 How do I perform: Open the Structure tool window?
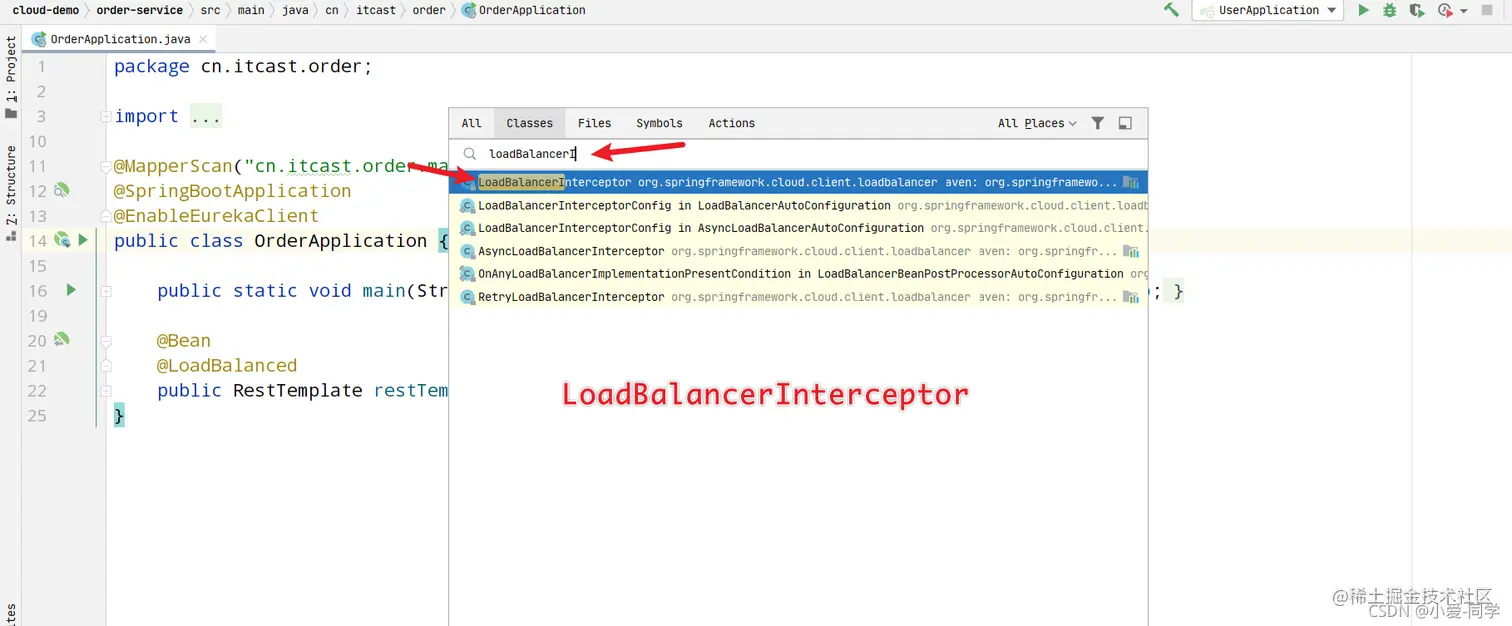click(x=11, y=193)
